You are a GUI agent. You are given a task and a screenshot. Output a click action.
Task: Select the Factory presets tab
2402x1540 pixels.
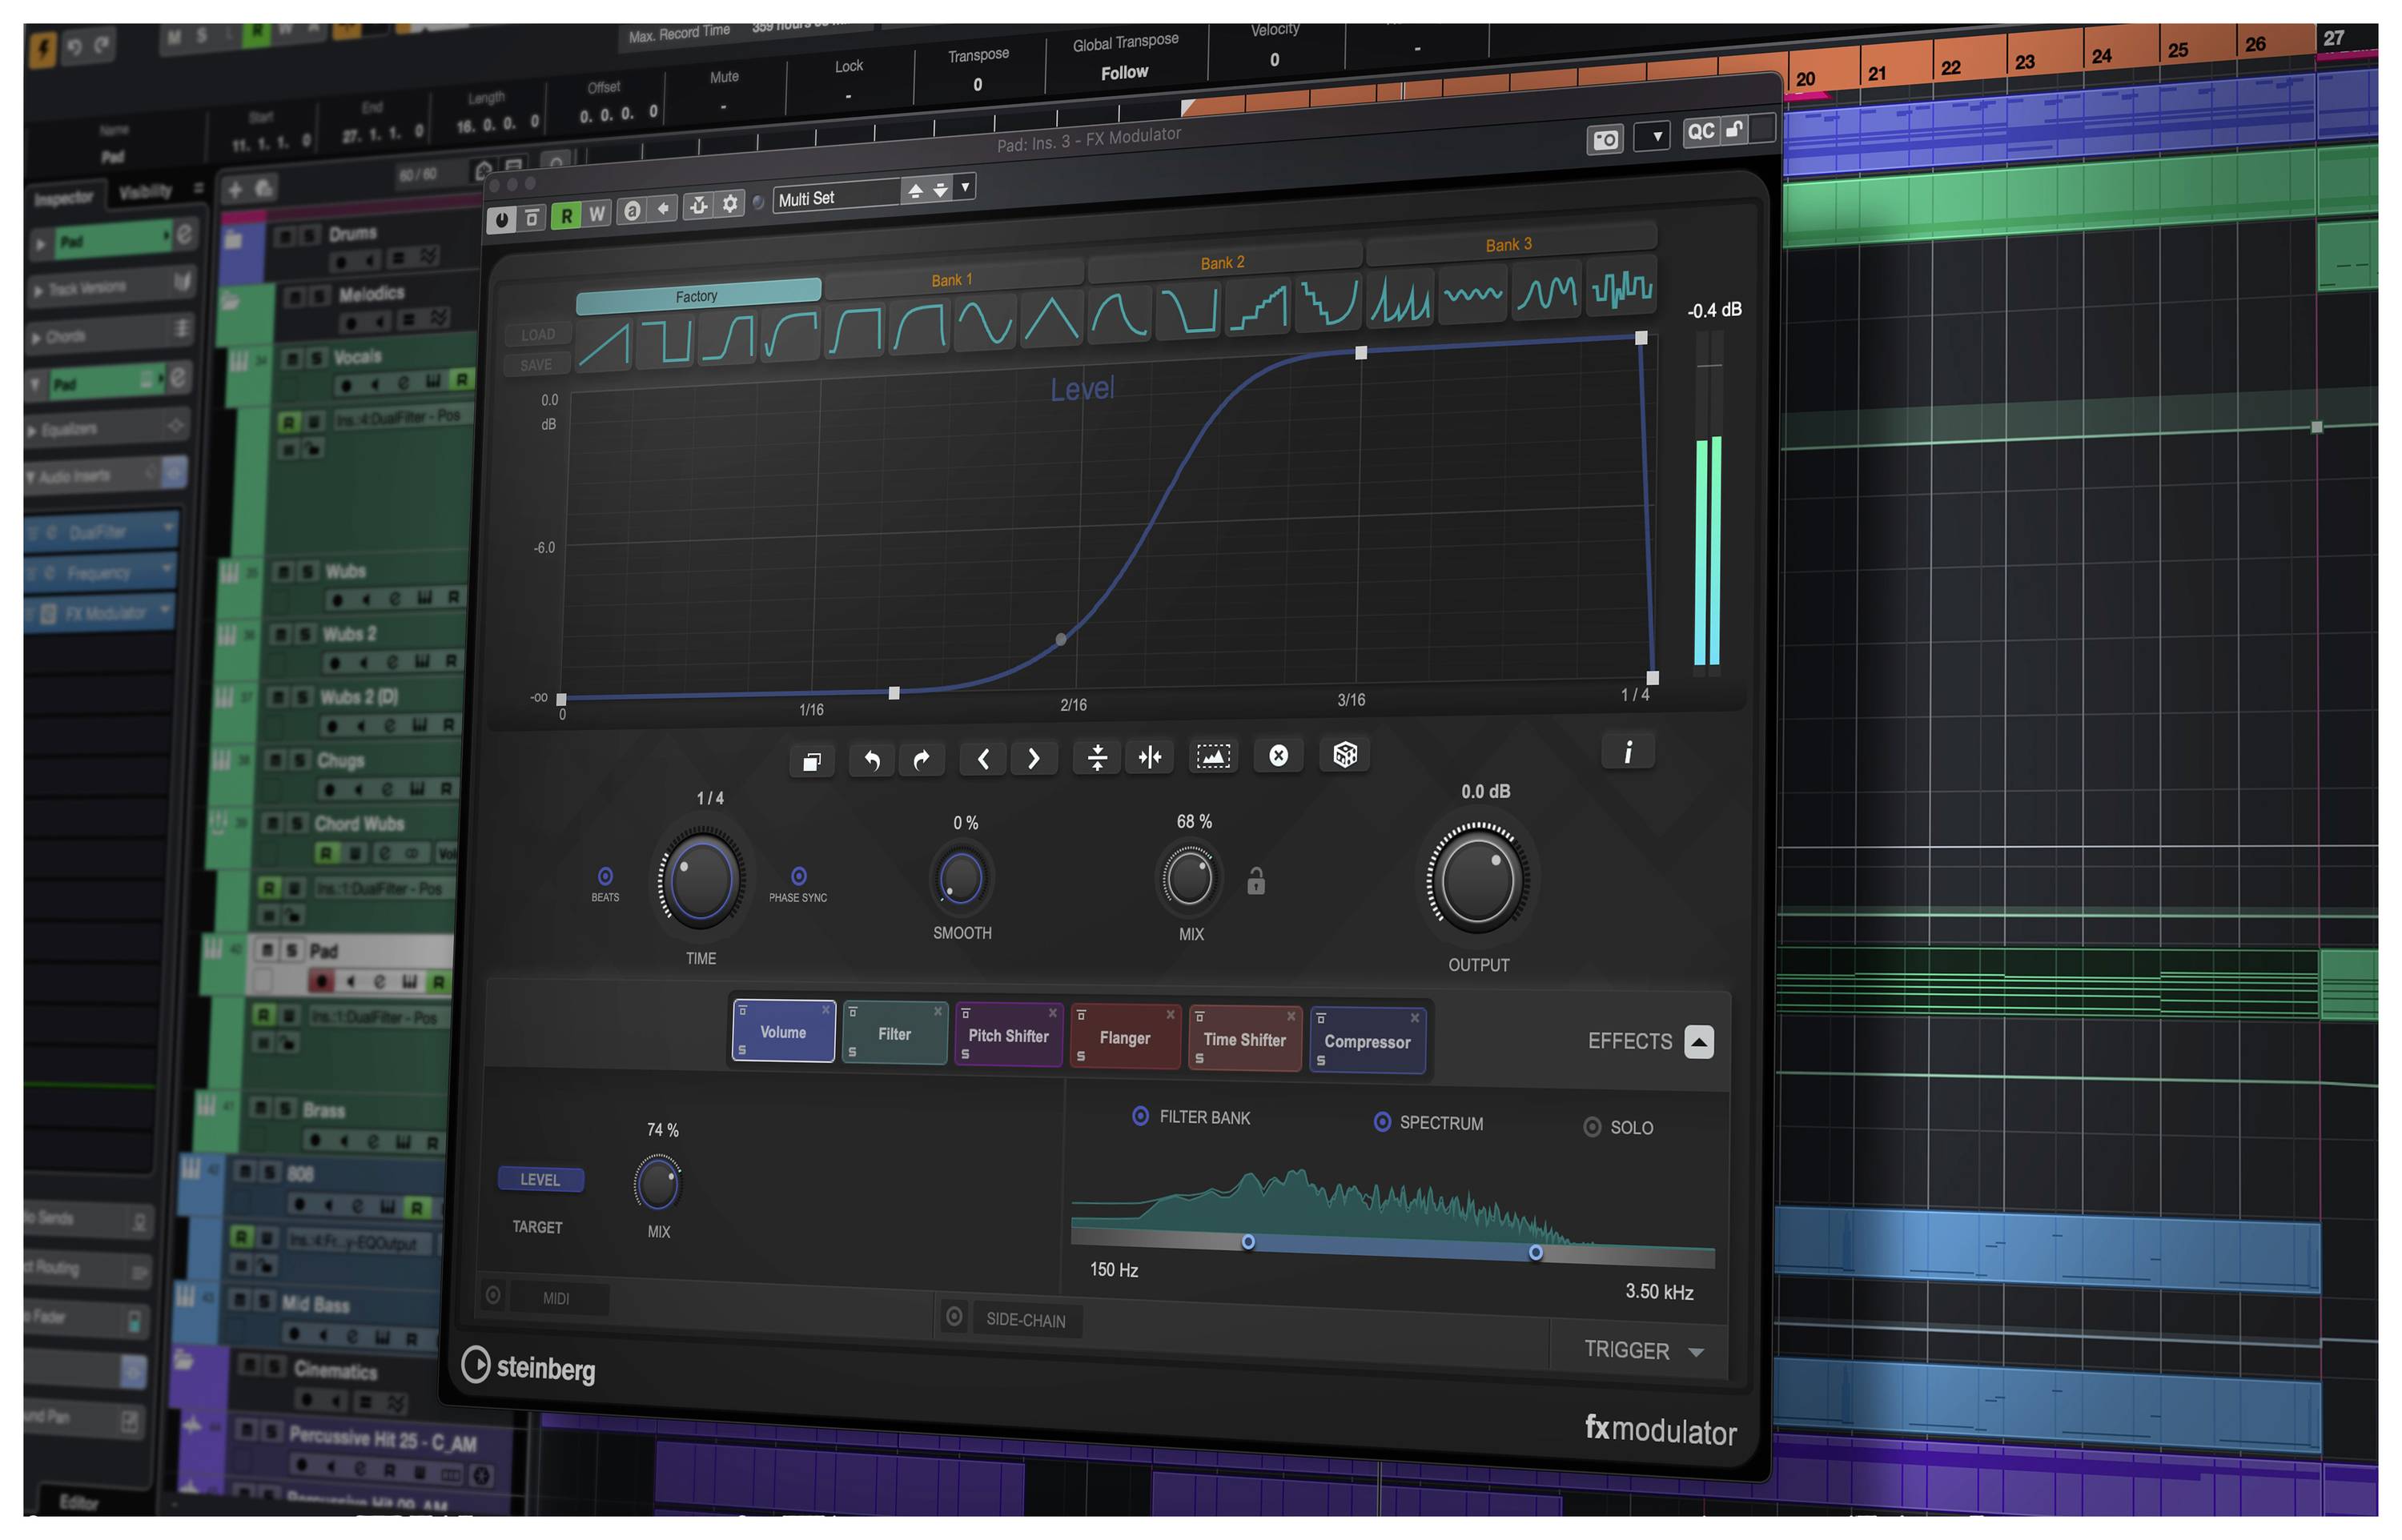click(x=697, y=294)
